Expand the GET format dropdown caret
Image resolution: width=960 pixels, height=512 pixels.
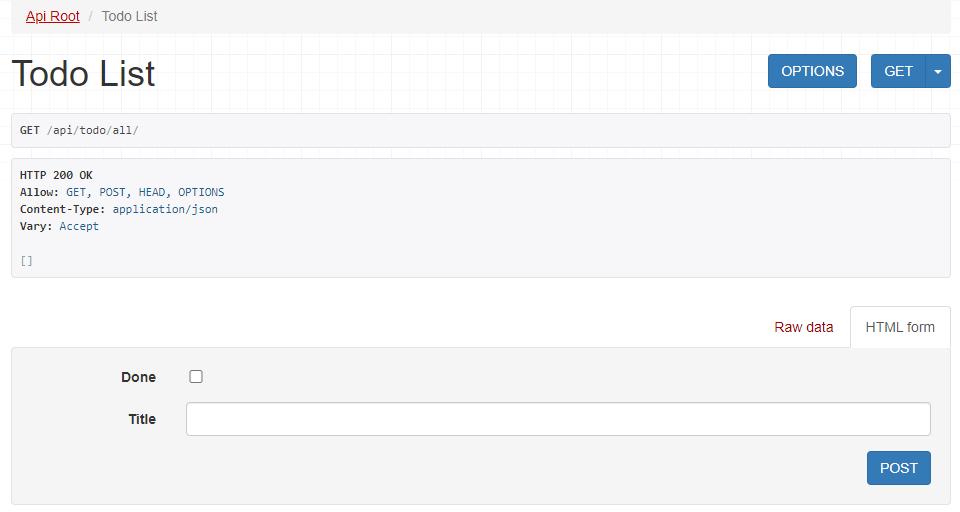(x=938, y=71)
